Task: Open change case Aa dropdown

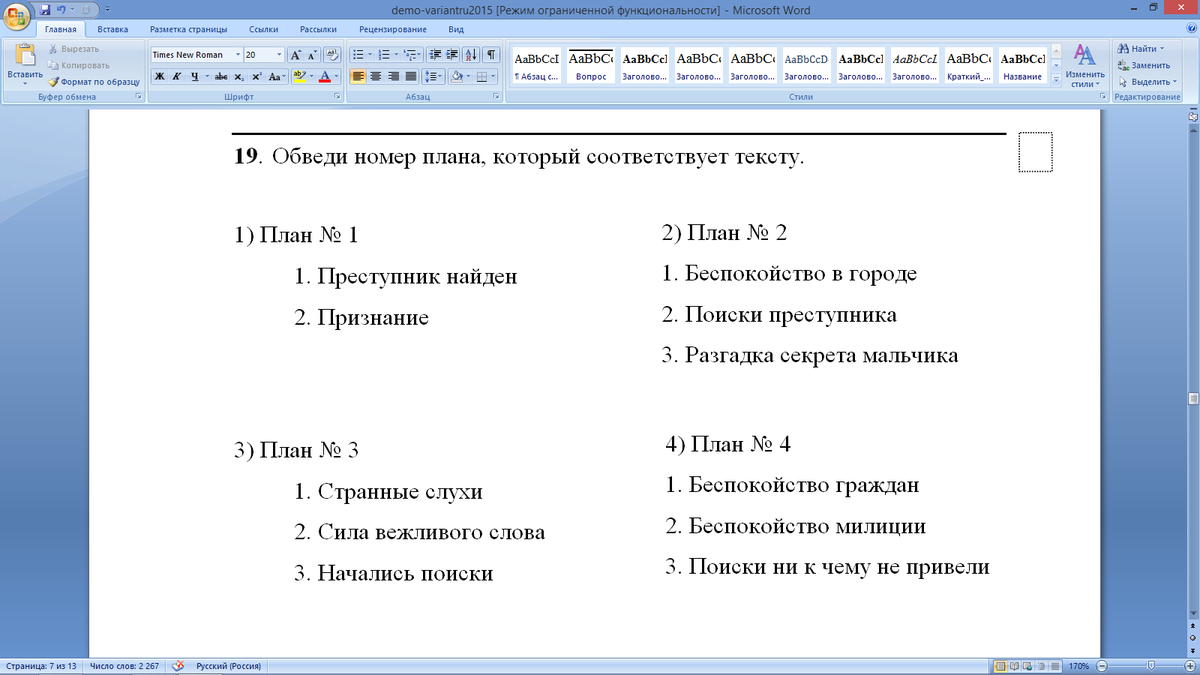Action: pyautogui.click(x=277, y=76)
